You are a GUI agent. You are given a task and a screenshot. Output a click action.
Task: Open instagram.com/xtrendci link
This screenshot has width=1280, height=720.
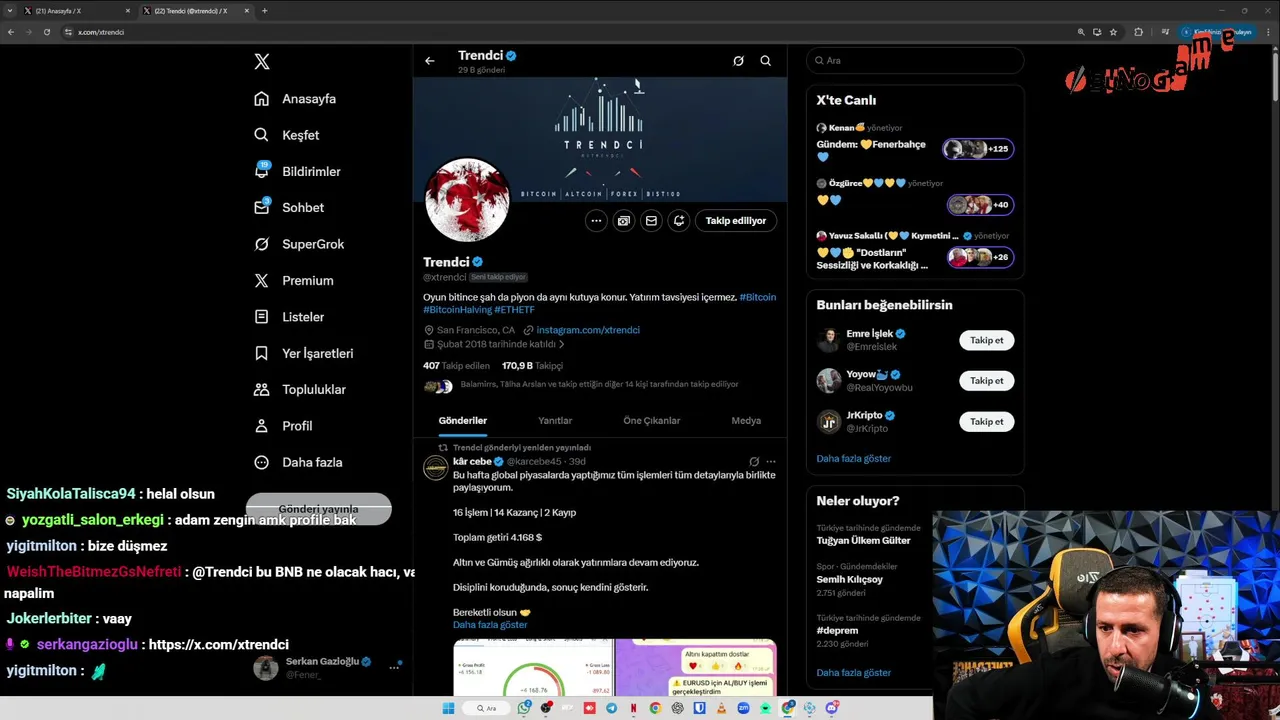(x=588, y=330)
